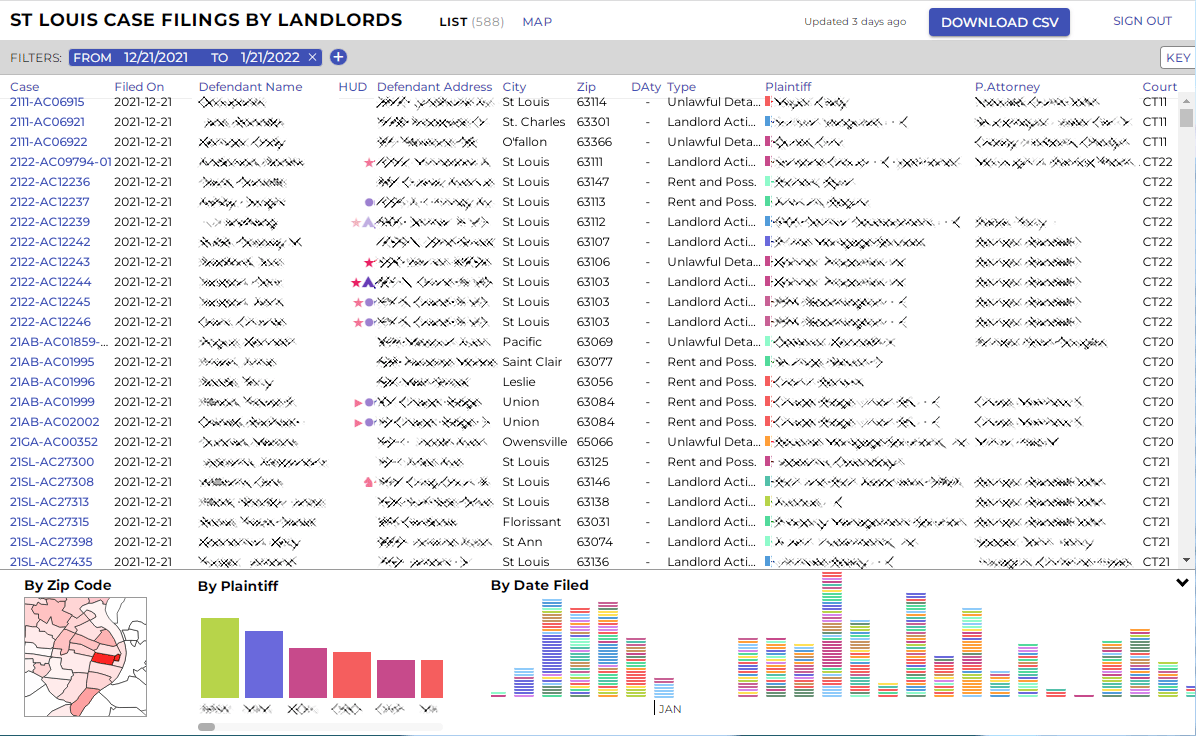Image resolution: width=1196 pixels, height=736 pixels.
Task: Click pink star icon in row 2122-AC09794-01
Action: [x=369, y=162]
